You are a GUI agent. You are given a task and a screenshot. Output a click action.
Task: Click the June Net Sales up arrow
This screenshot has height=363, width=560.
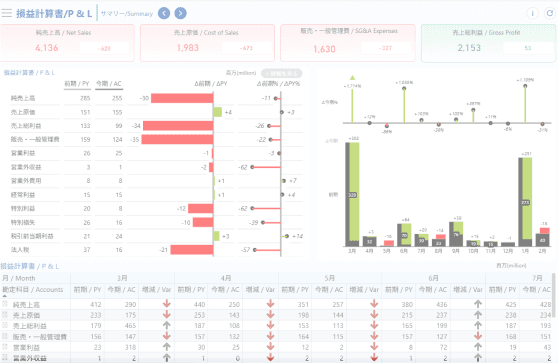478,304
